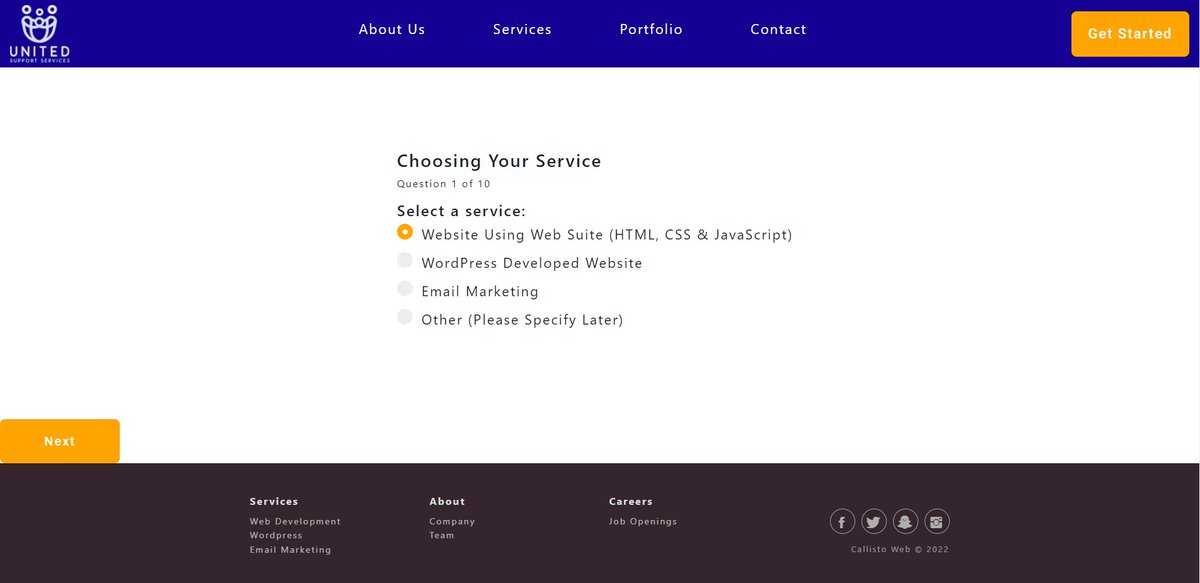Select Website Using Web Suite radio option
Screen dimensions: 1200x583
coord(405,232)
